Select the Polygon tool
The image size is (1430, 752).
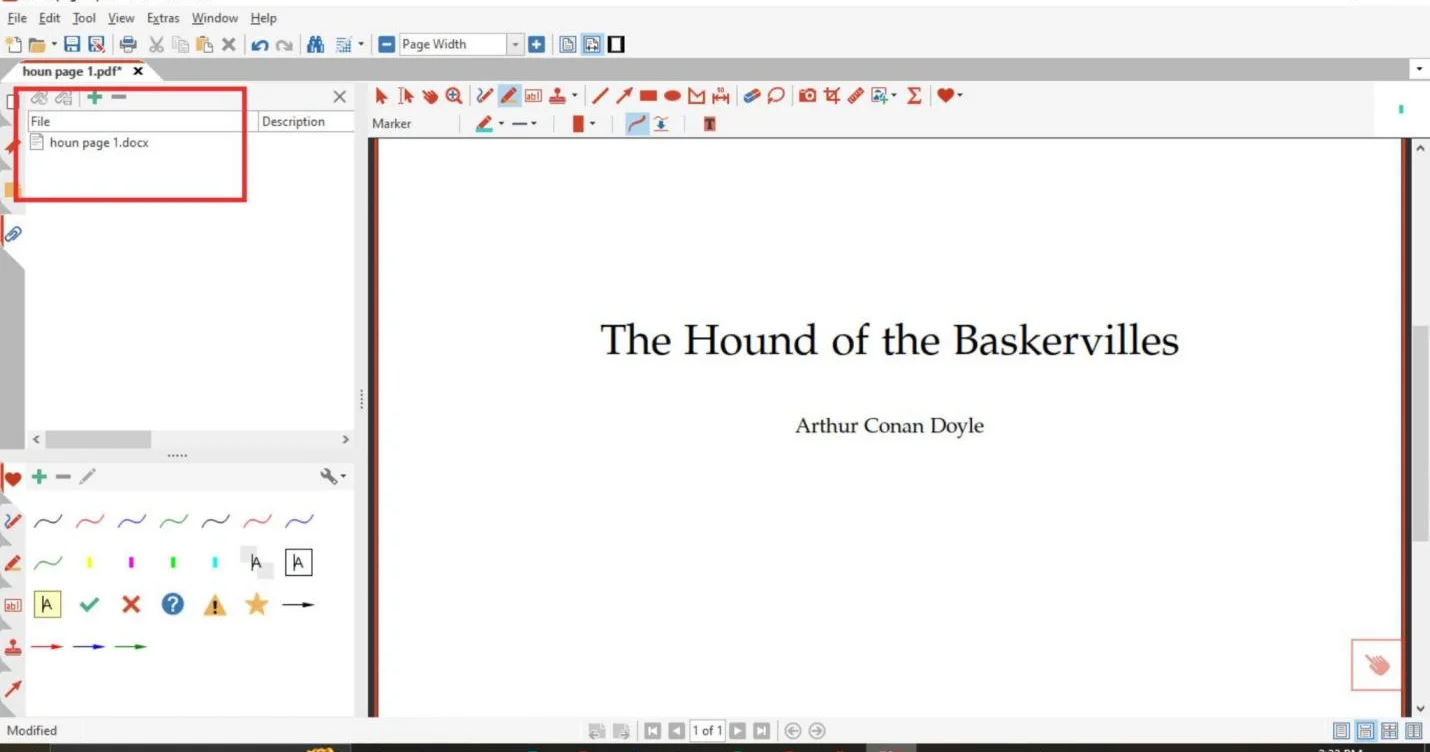point(697,96)
